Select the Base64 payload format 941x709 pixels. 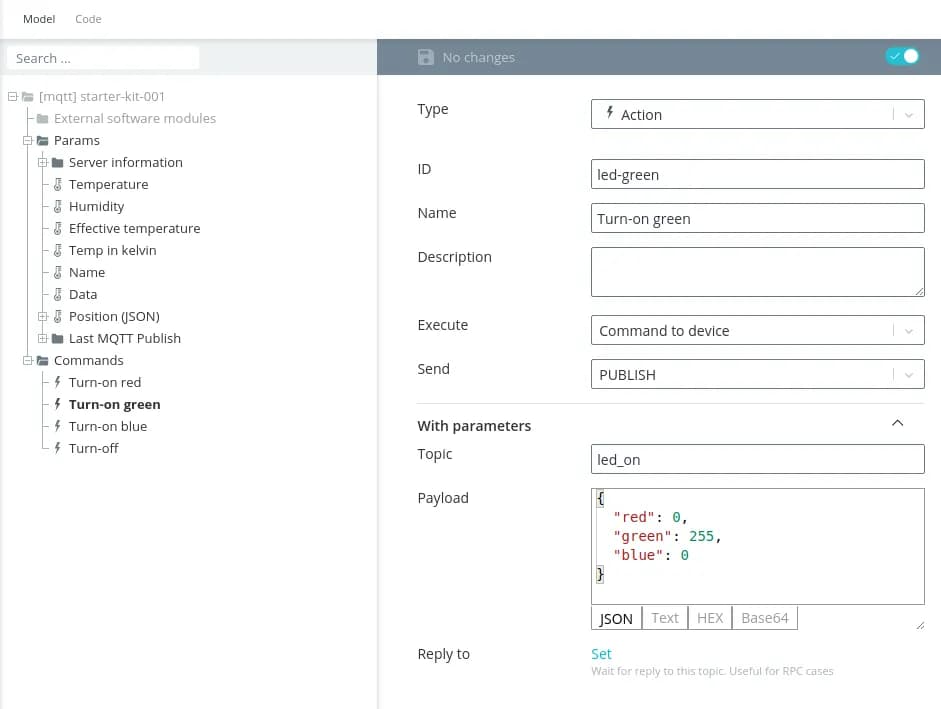(764, 618)
